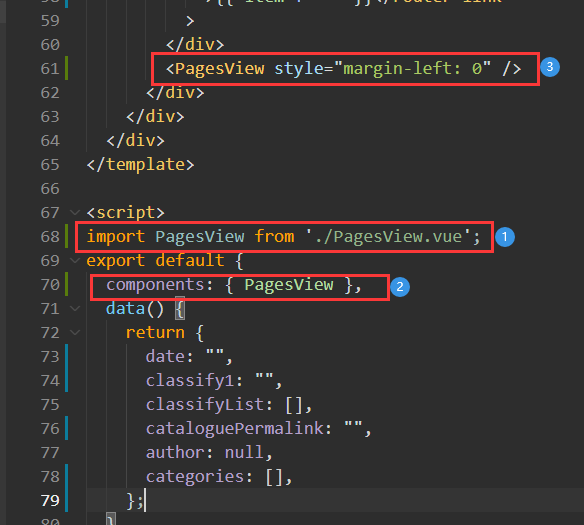The height and width of the screenshot is (525, 584).
Task: Click blue annotation badge number 3
Action: tap(550, 67)
